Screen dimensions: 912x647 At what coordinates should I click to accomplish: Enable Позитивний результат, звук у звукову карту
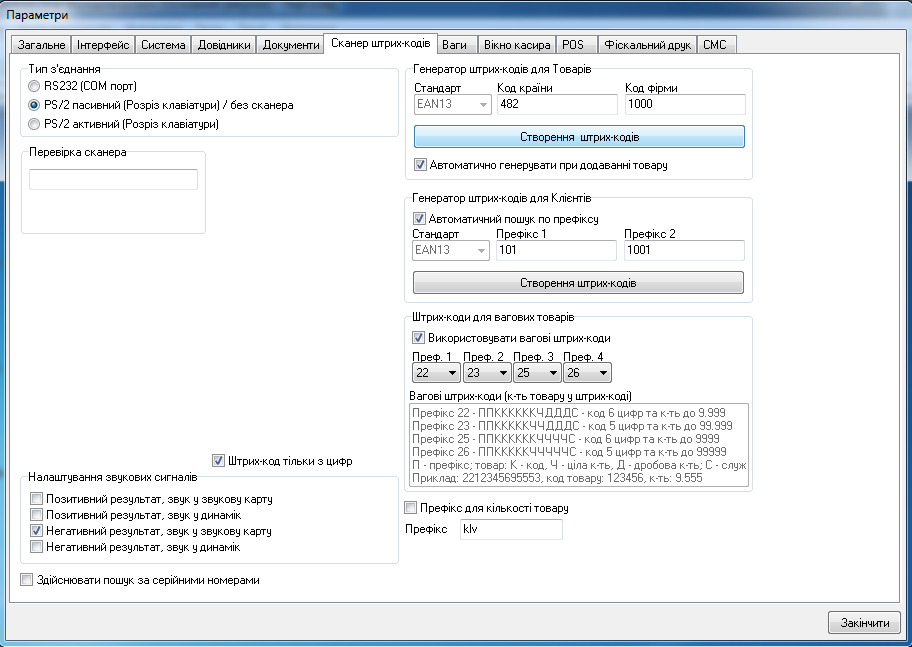(x=37, y=498)
